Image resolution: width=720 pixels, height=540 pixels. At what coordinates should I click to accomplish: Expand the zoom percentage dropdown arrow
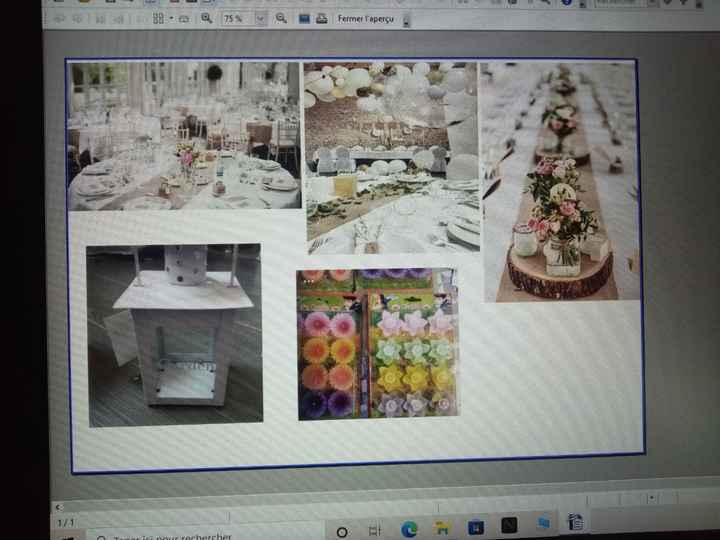coord(261,18)
